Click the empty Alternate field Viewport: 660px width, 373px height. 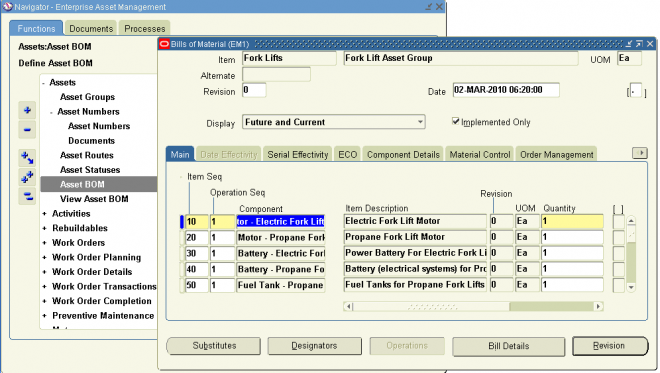click(276, 75)
